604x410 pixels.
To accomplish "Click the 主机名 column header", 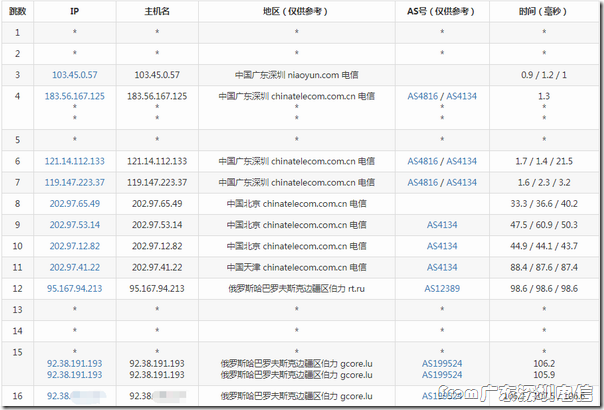I will click(157, 11).
